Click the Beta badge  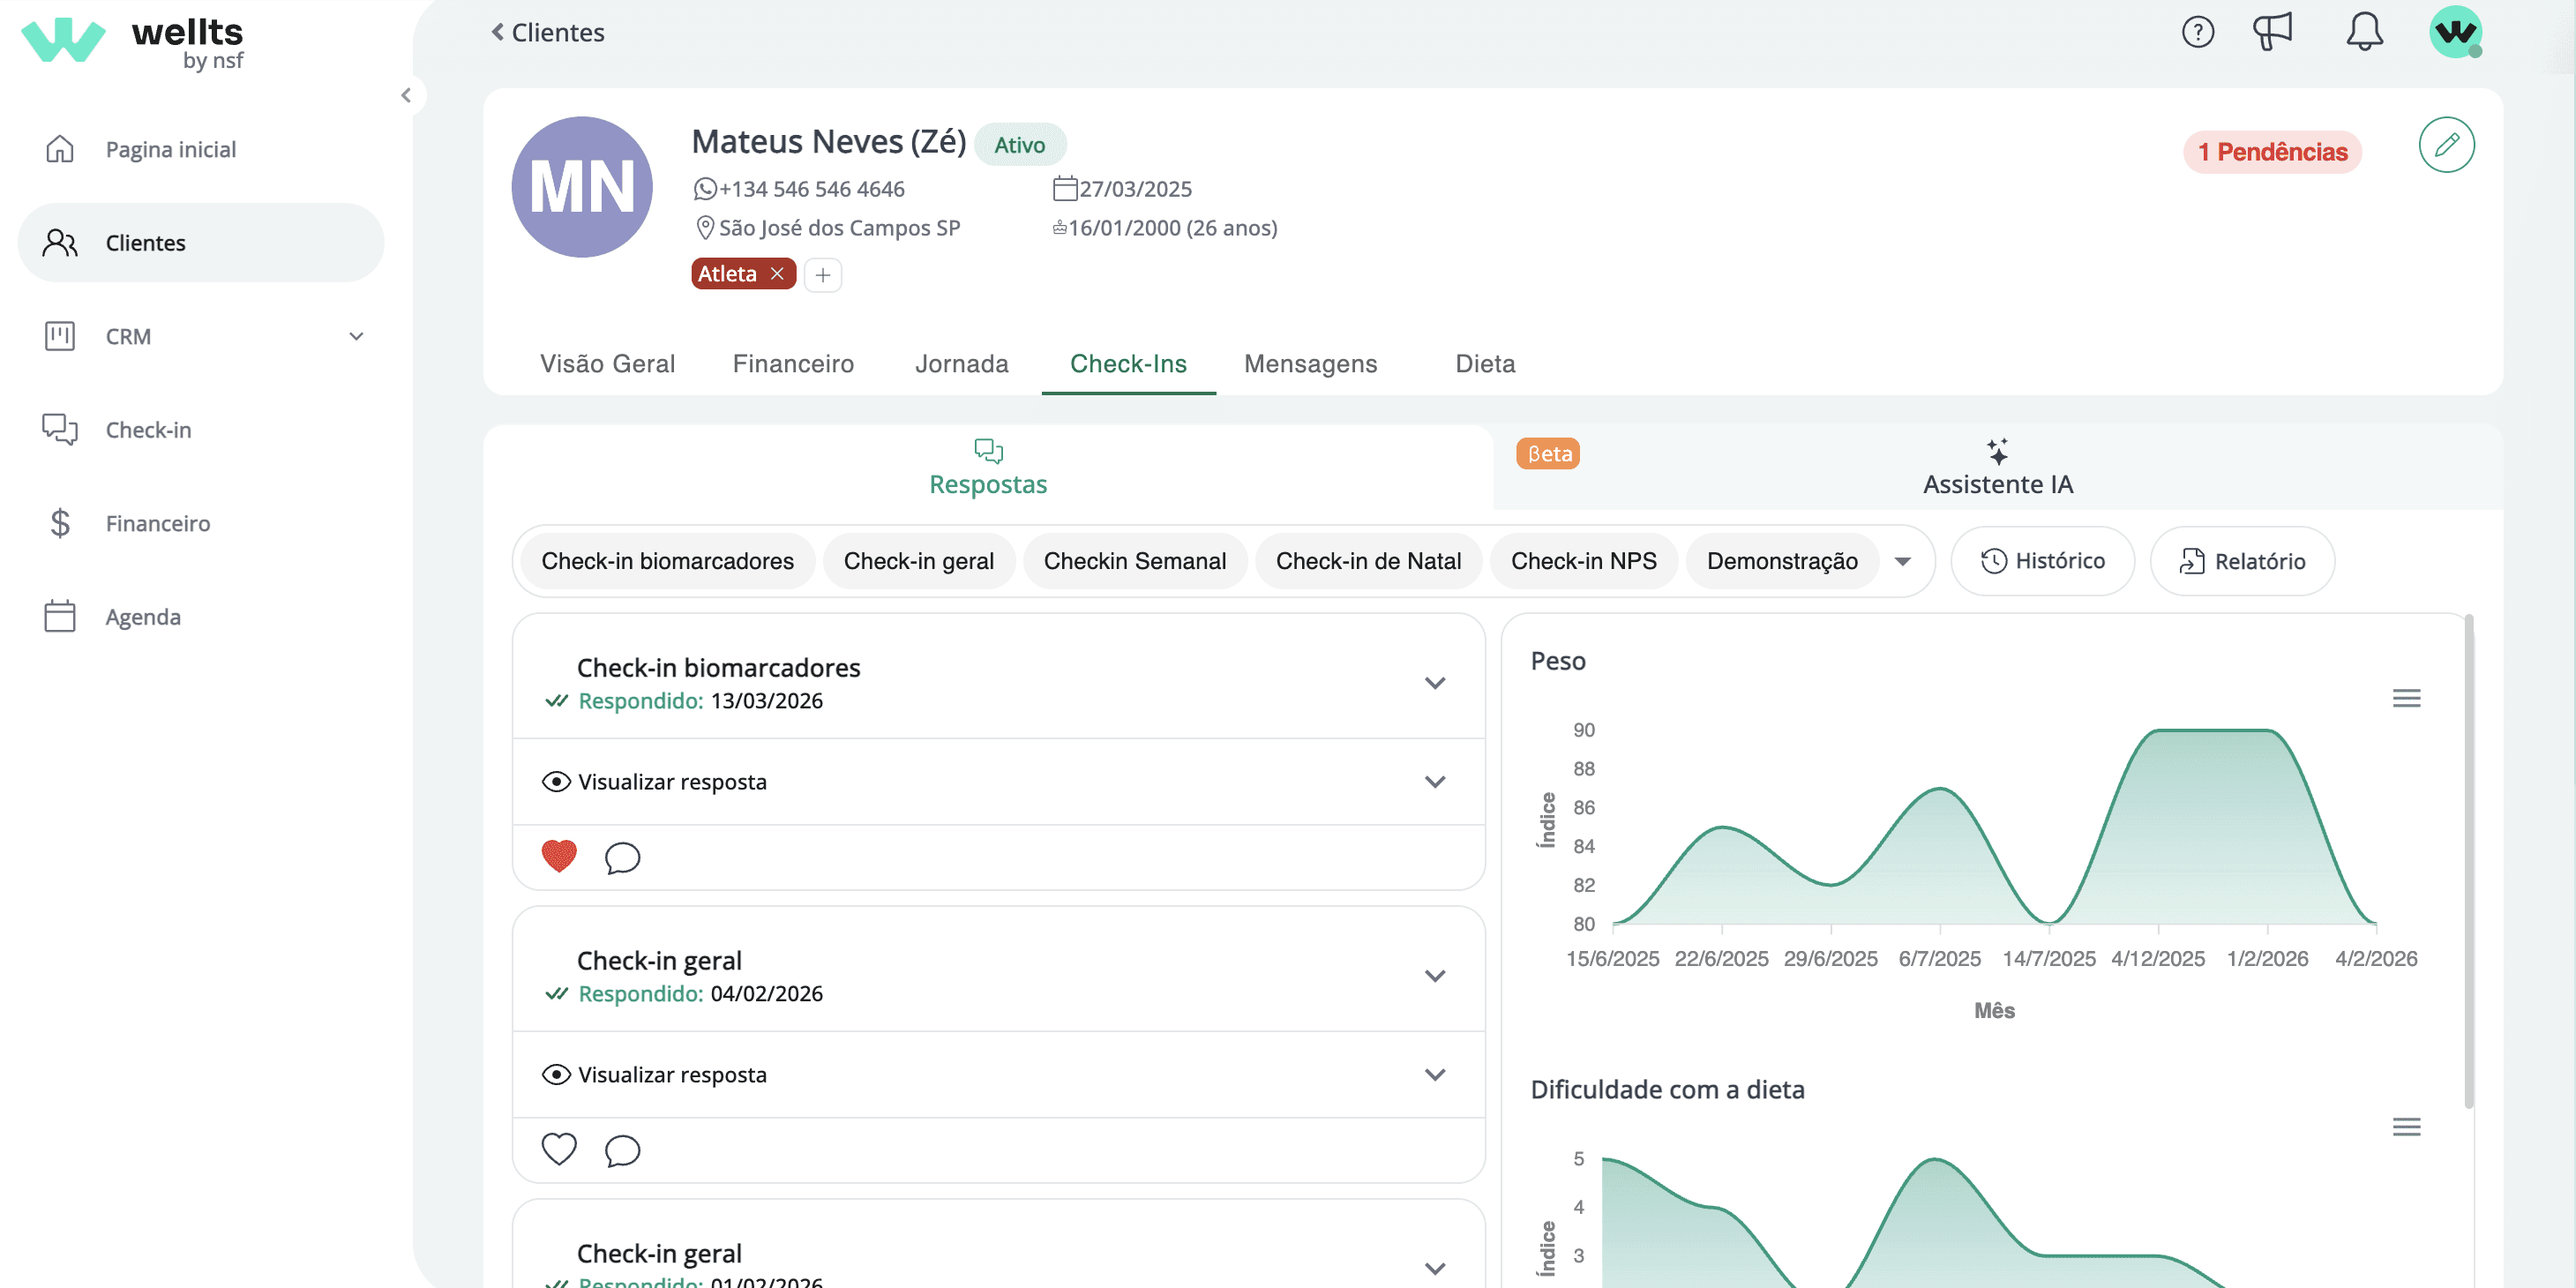(x=1548, y=454)
